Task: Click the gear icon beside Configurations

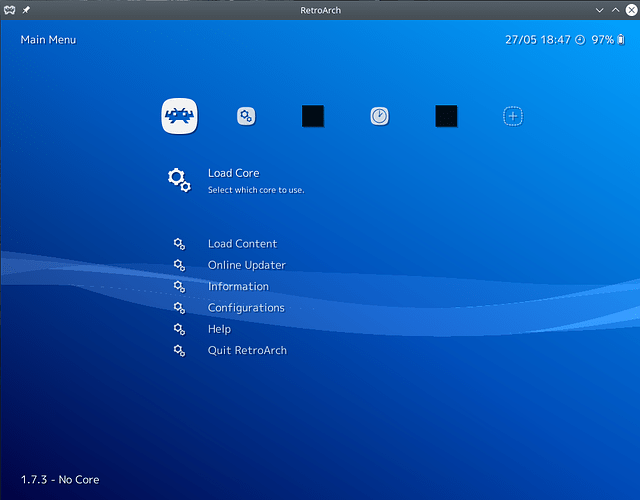Action: click(x=179, y=308)
